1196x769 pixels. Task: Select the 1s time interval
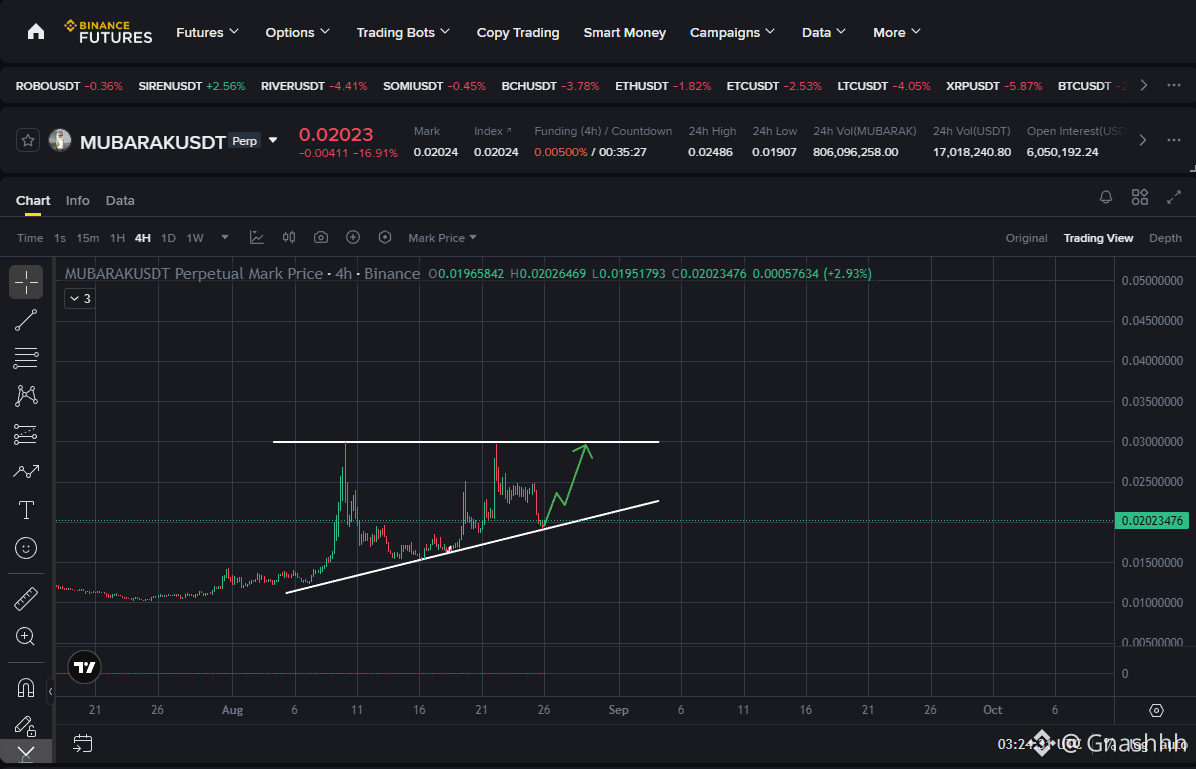click(x=59, y=238)
